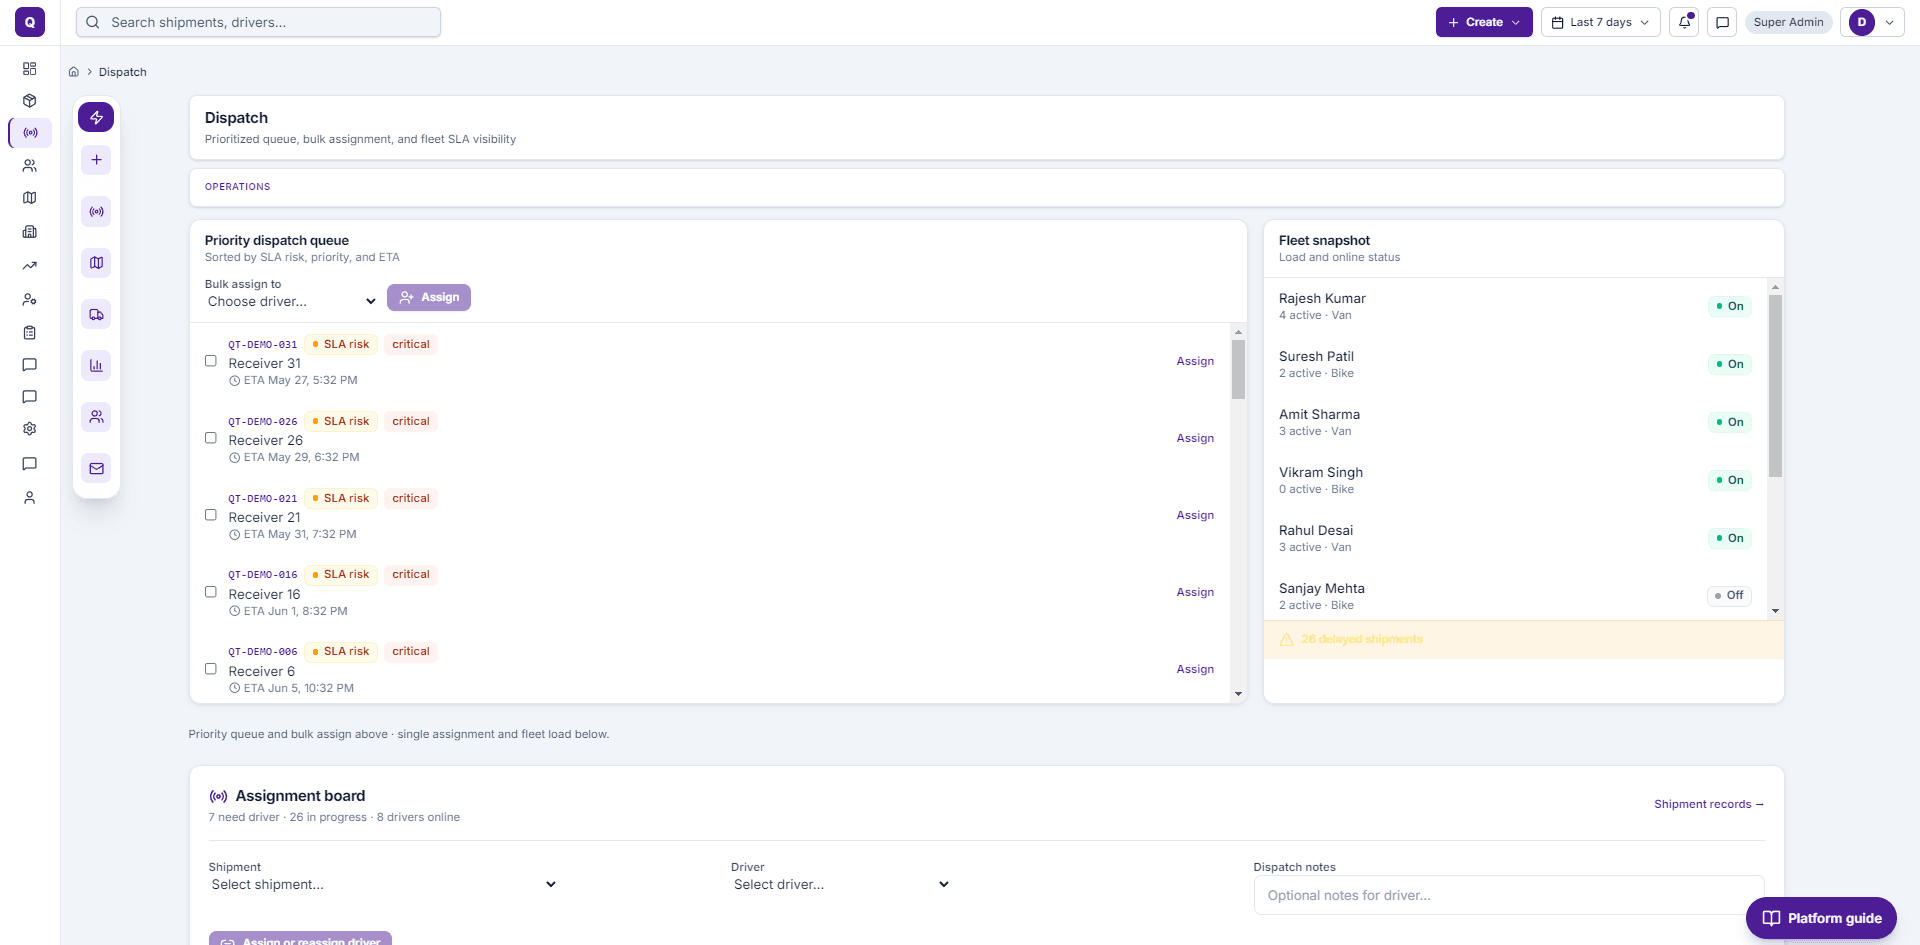Click the Super Admin role badge
Image resolution: width=1920 pixels, height=945 pixels.
pyautogui.click(x=1788, y=22)
